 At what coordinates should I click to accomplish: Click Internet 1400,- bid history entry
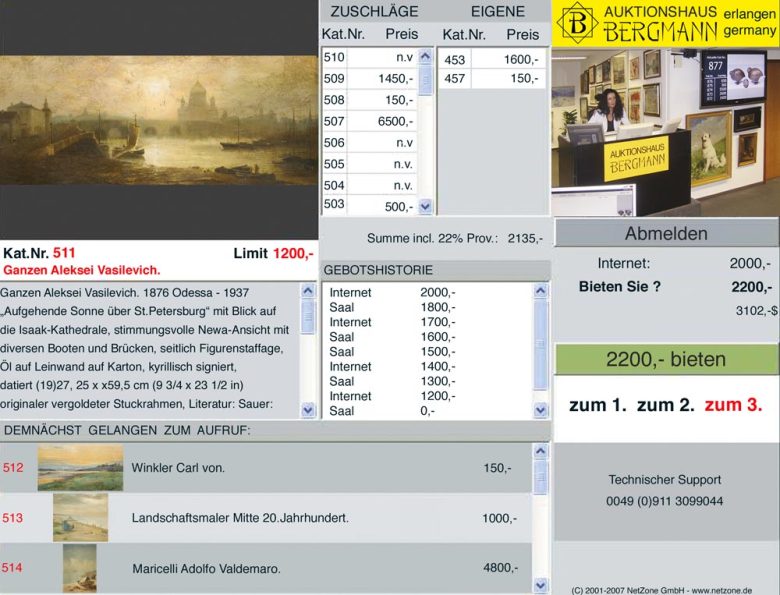[x=392, y=367]
